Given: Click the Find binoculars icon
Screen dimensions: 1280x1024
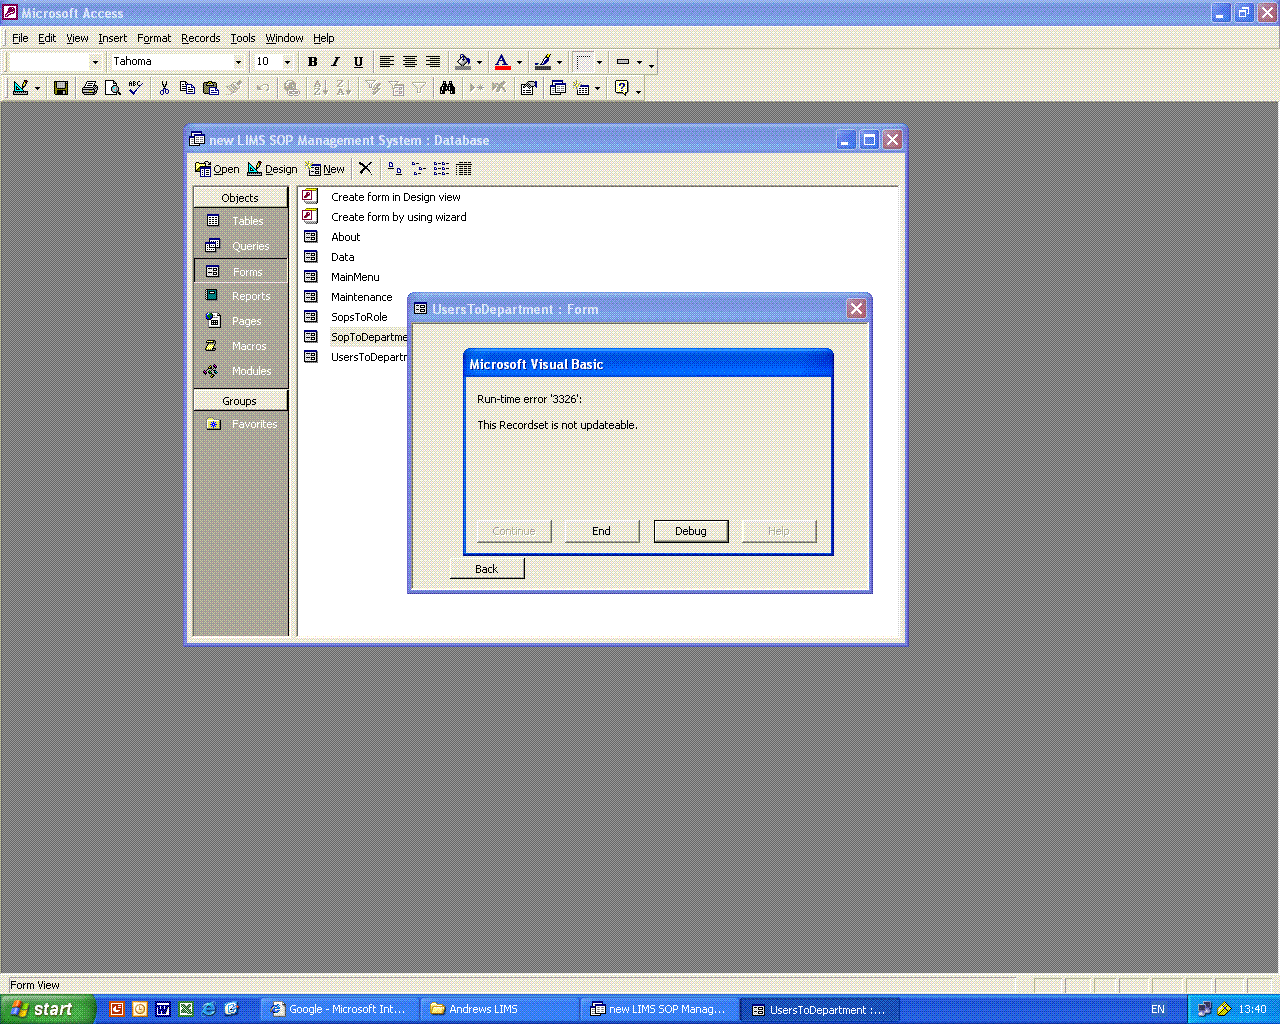Looking at the screenshot, I should [447, 88].
